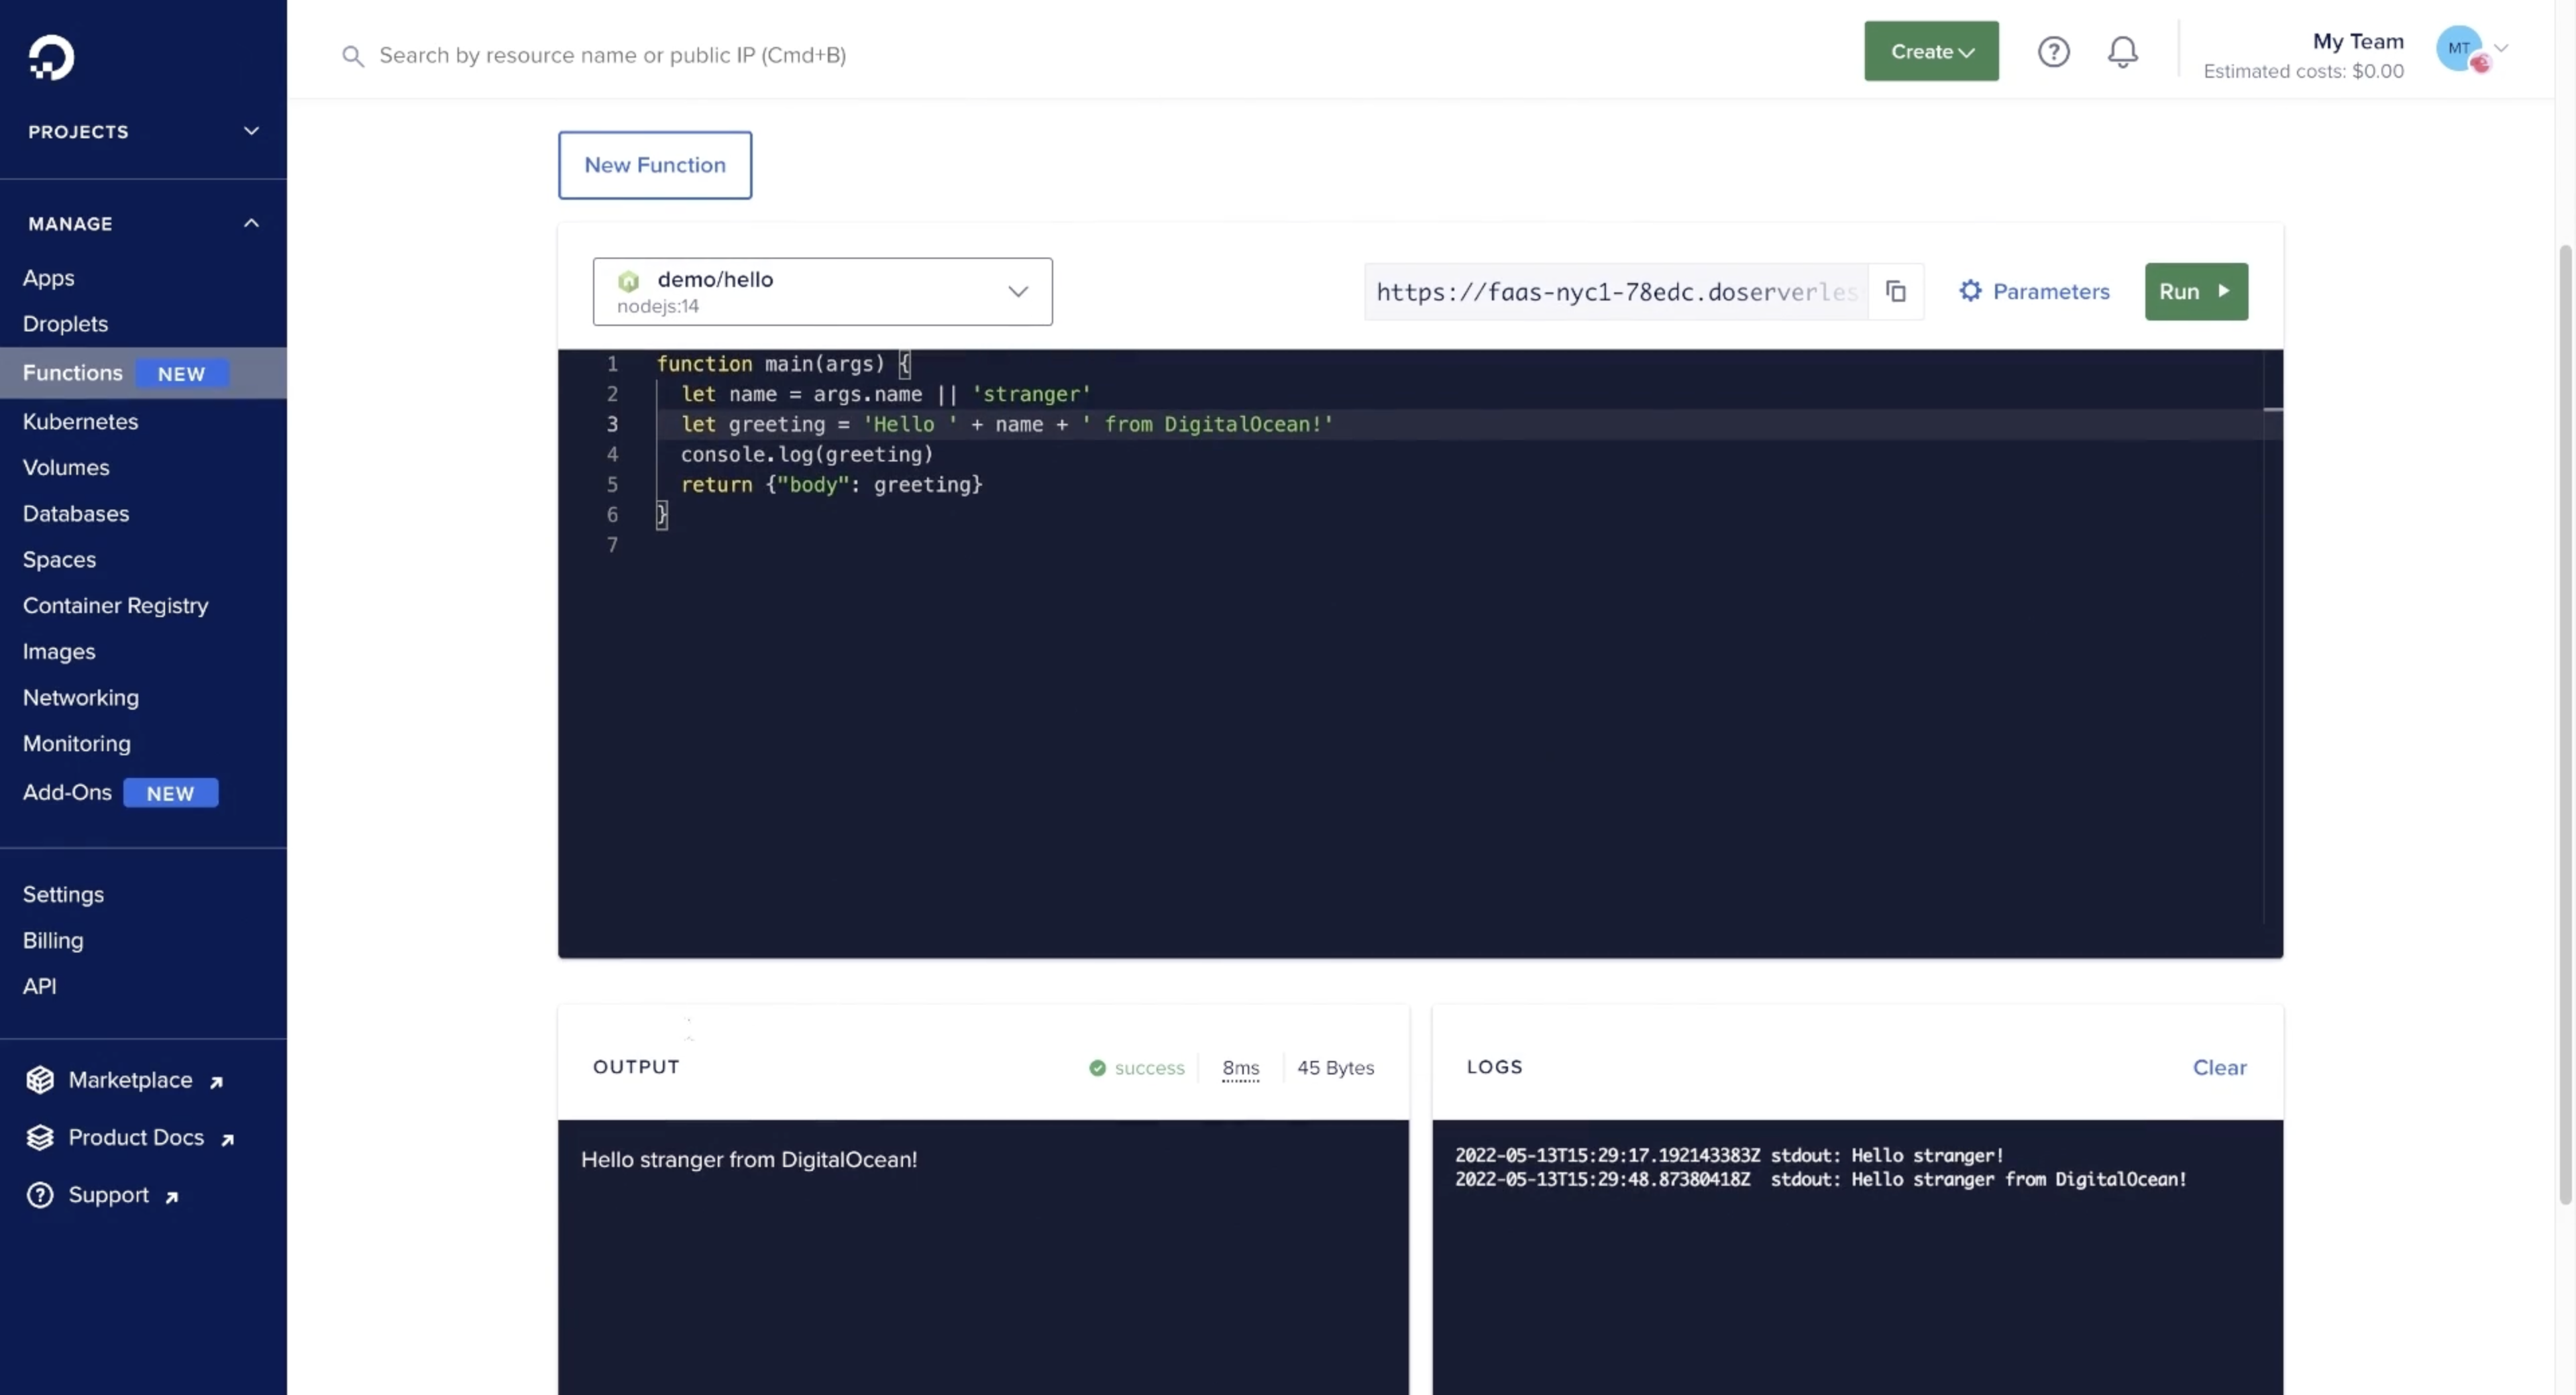
Task: Open Volumes section
Action: (x=66, y=468)
